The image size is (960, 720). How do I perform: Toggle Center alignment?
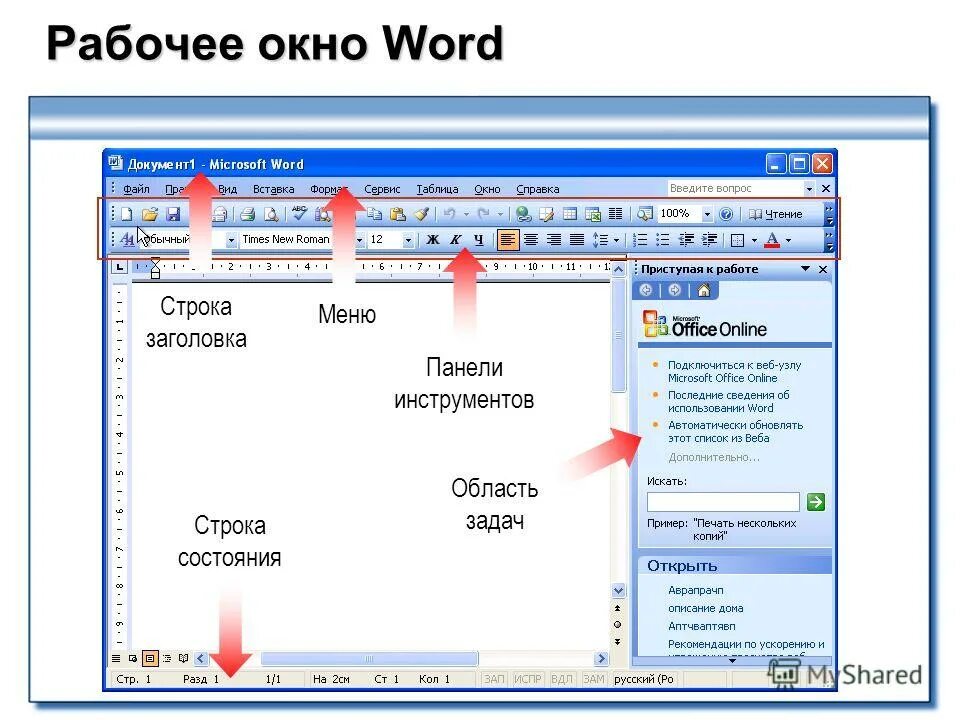(x=531, y=239)
